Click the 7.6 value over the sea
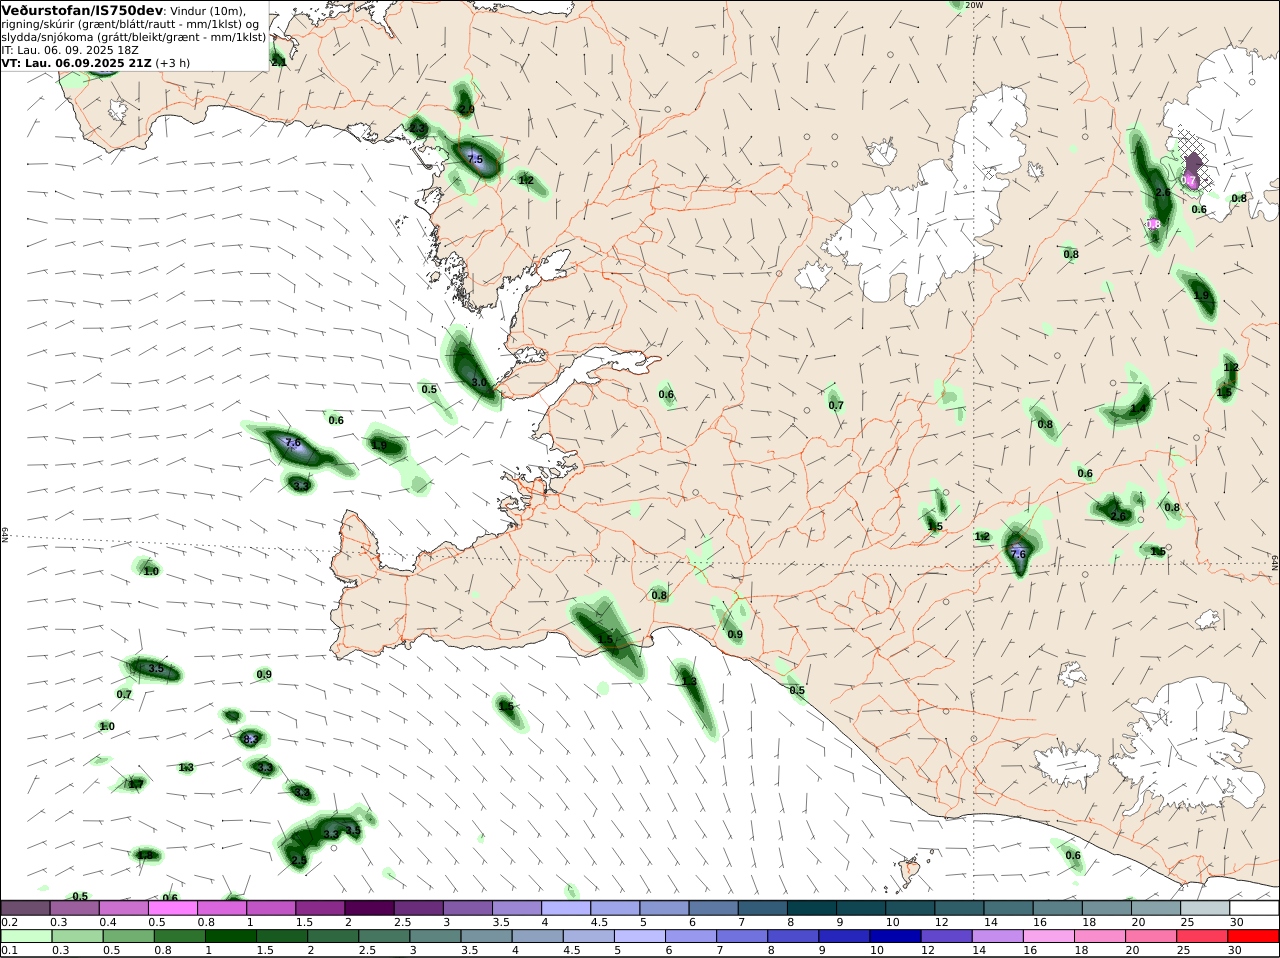1280x958 pixels. (x=293, y=442)
